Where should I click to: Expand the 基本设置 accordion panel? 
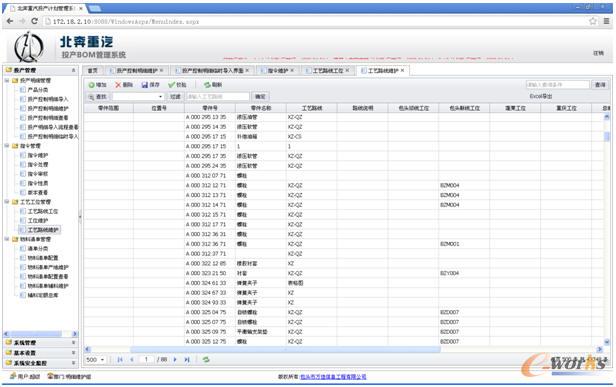click(73, 353)
